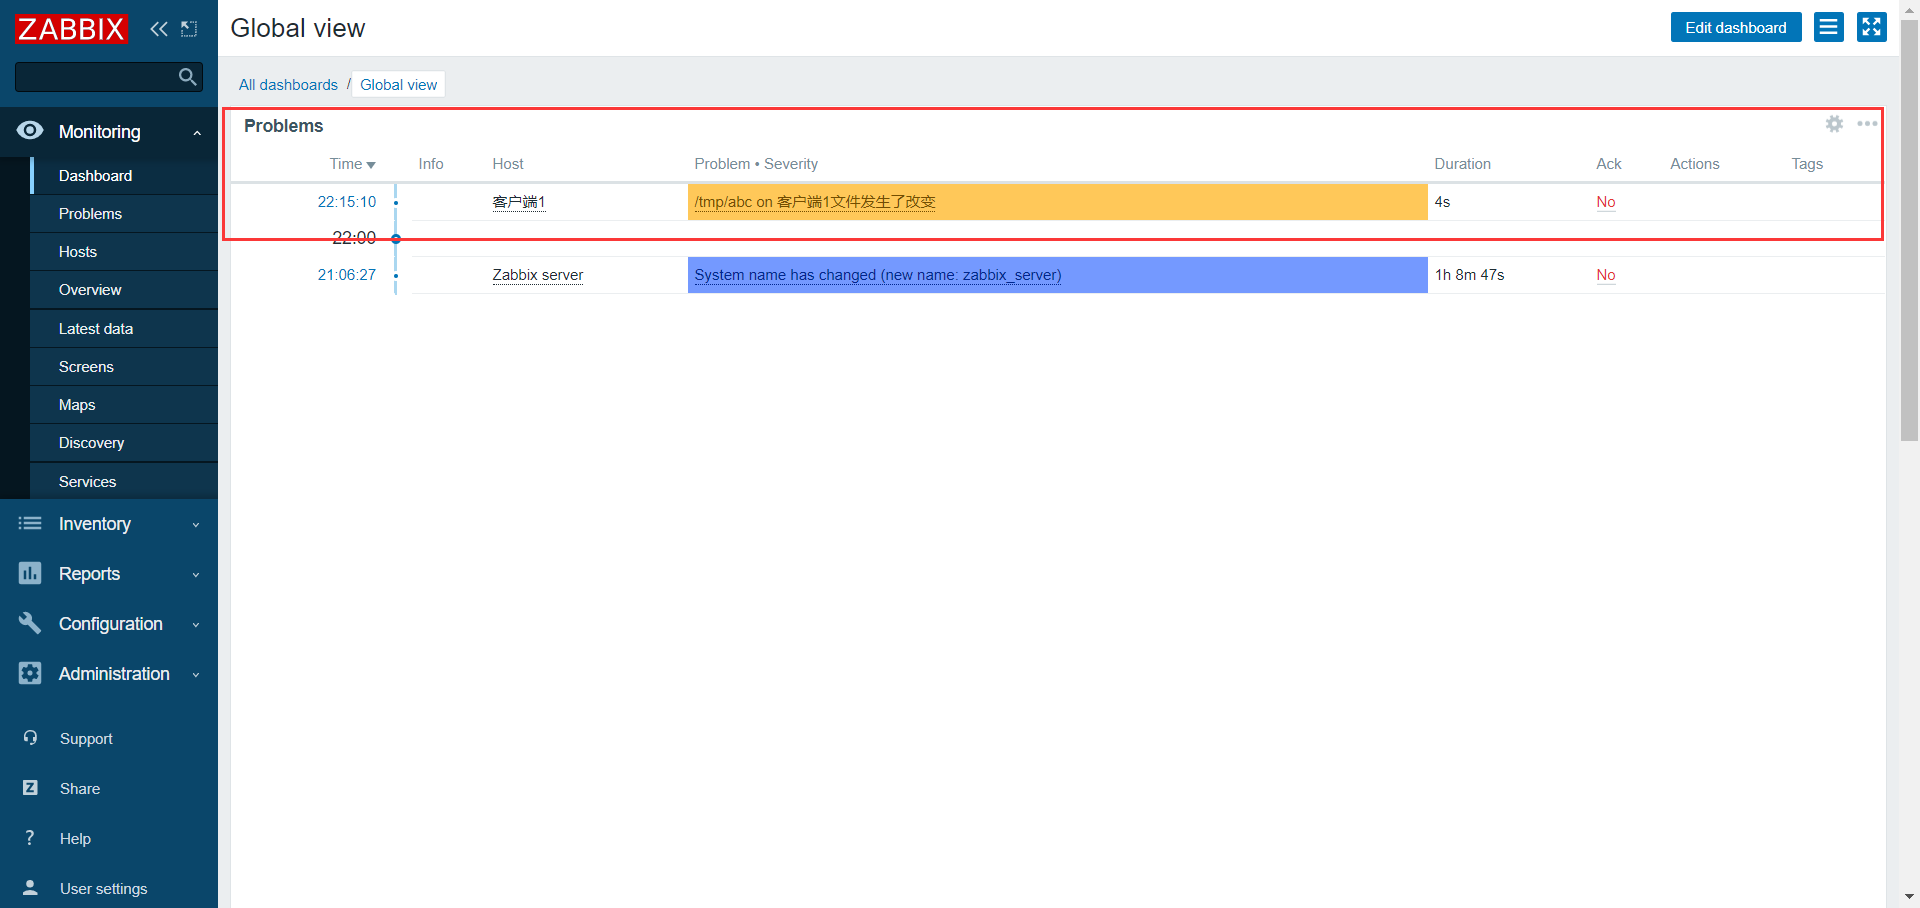
Task: Open Problems widget three-dots menu
Action: pyautogui.click(x=1867, y=124)
